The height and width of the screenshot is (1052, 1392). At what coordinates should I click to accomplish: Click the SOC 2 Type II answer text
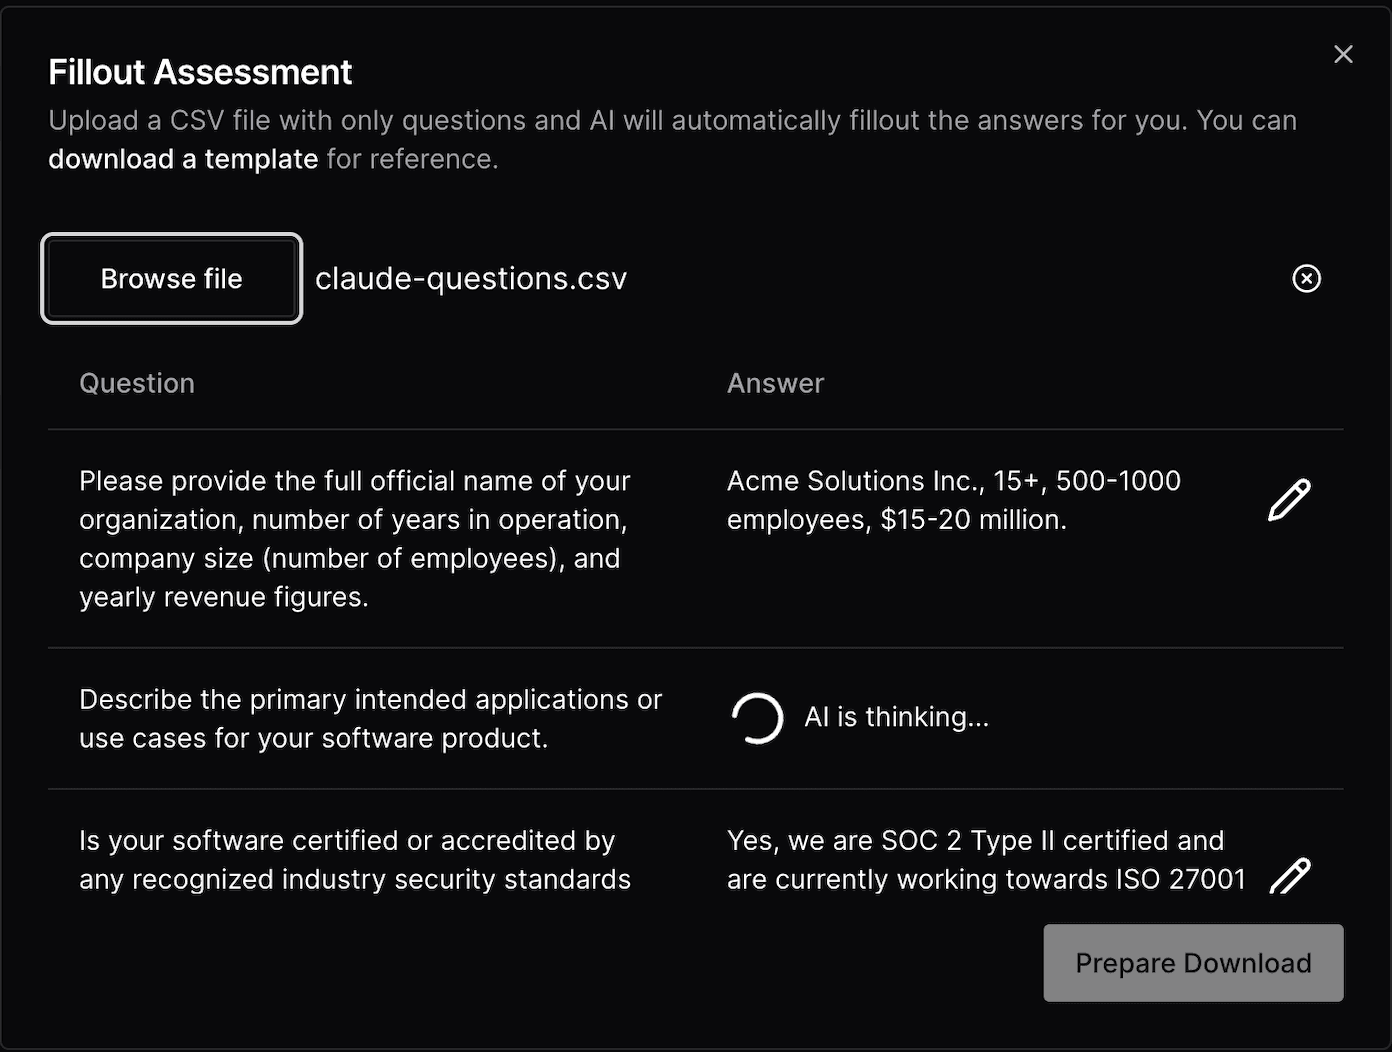coord(985,860)
